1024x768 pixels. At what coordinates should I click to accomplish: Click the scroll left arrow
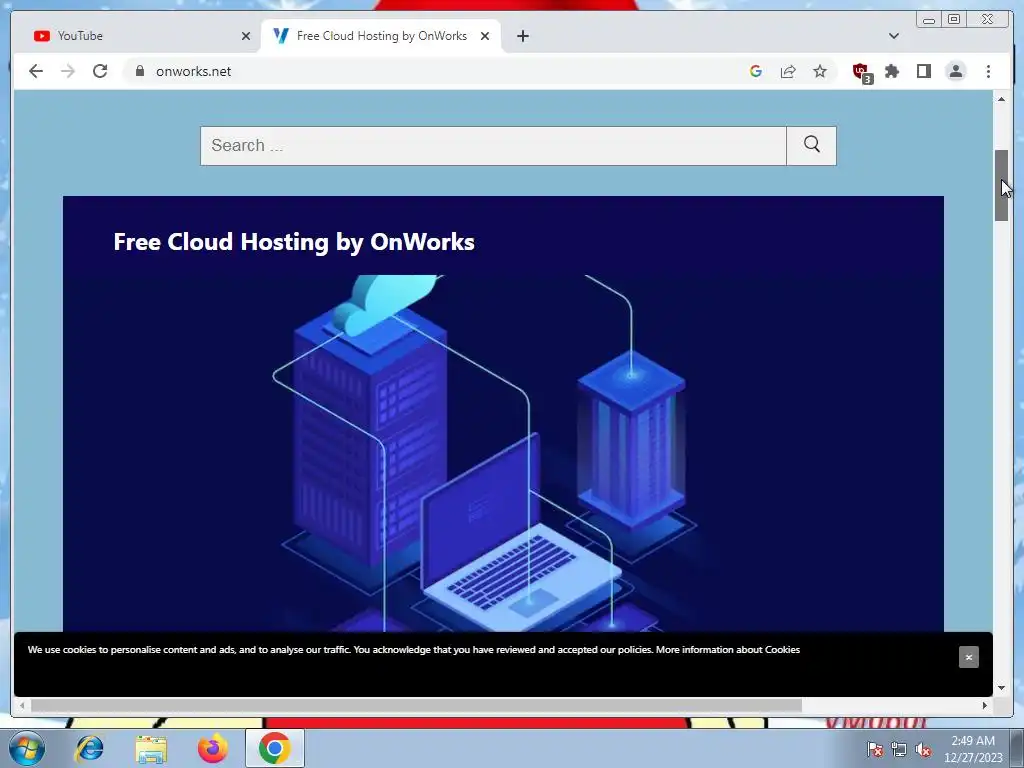[x=22, y=705]
